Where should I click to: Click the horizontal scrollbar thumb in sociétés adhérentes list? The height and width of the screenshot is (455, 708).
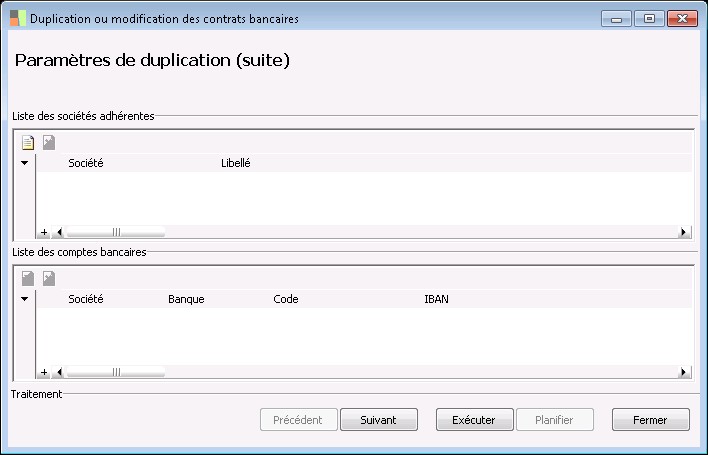[x=116, y=232]
